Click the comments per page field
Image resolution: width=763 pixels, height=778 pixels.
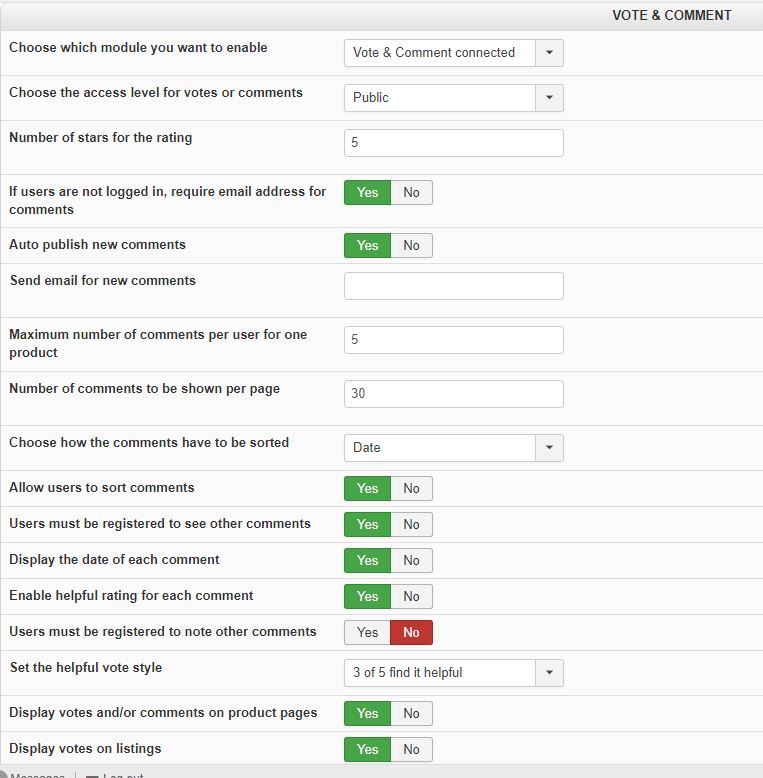click(x=453, y=394)
